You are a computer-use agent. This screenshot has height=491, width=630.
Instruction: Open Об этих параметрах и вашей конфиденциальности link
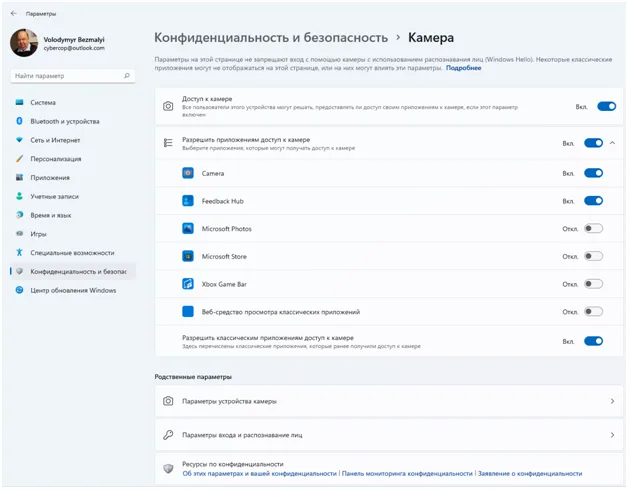tap(260, 474)
